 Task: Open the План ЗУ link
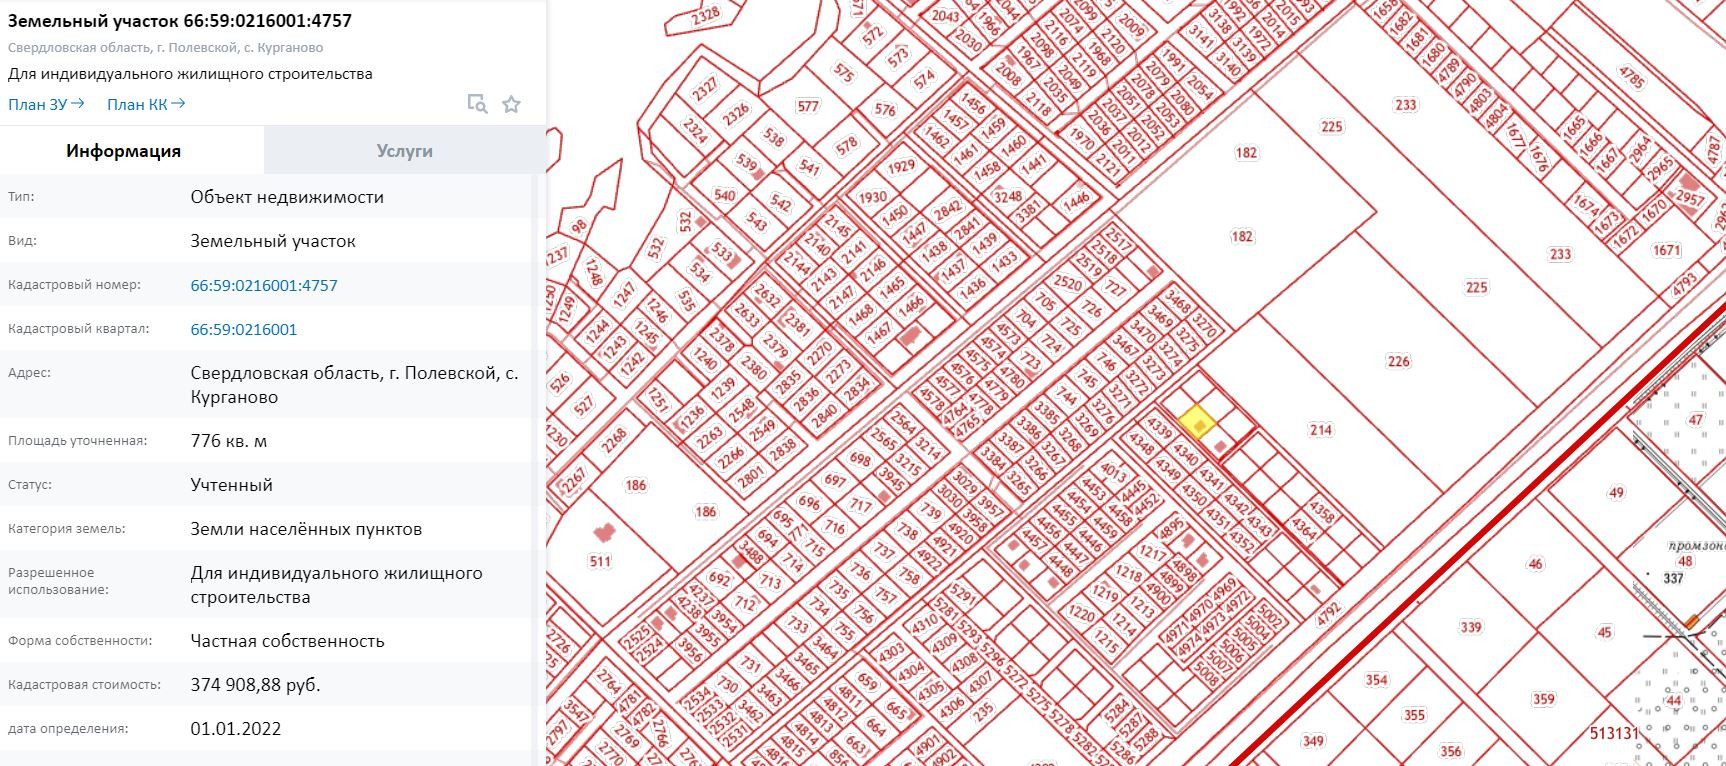pyautogui.click(x=46, y=104)
